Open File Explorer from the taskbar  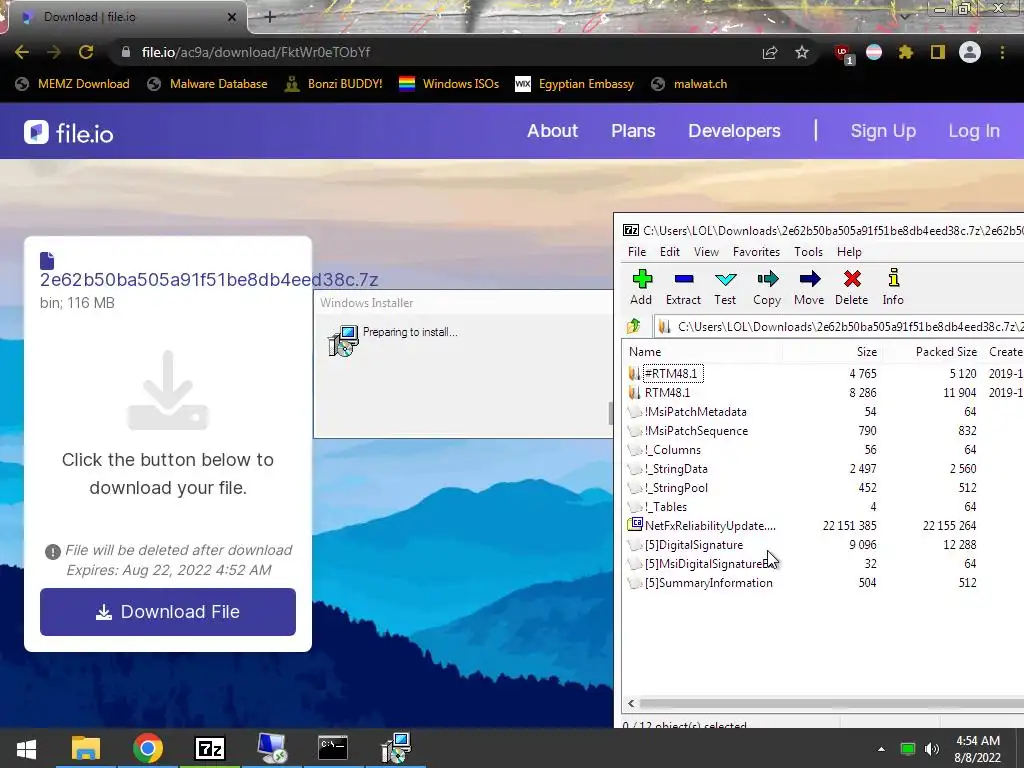click(86, 748)
